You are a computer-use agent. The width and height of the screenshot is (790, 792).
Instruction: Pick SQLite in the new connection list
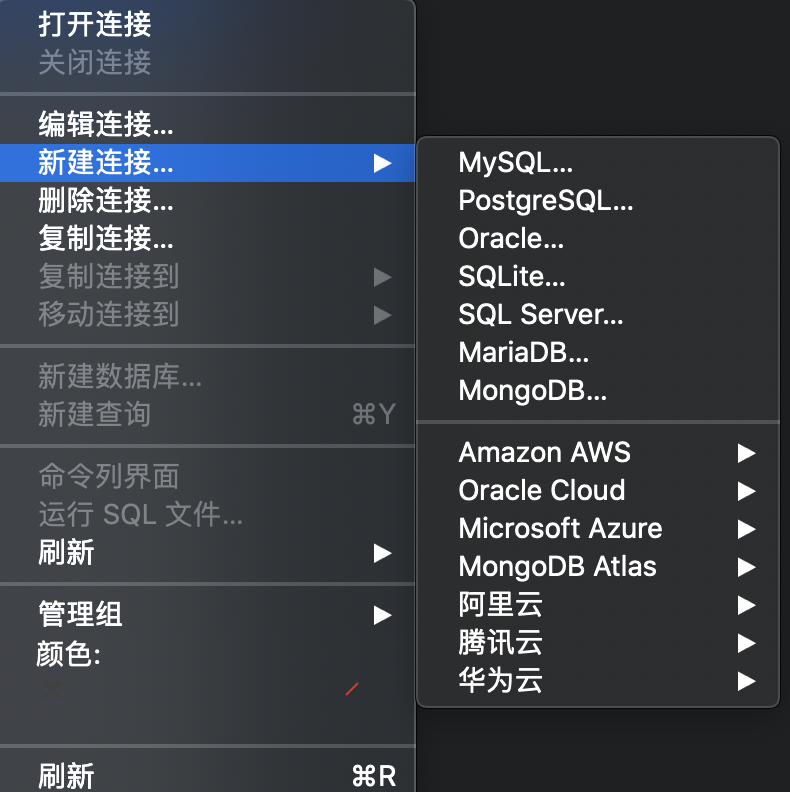[512, 277]
